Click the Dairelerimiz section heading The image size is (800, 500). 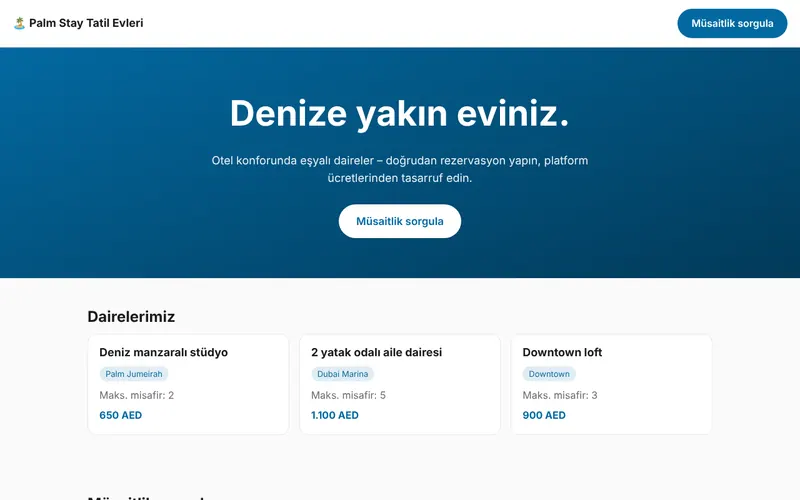pos(131,316)
